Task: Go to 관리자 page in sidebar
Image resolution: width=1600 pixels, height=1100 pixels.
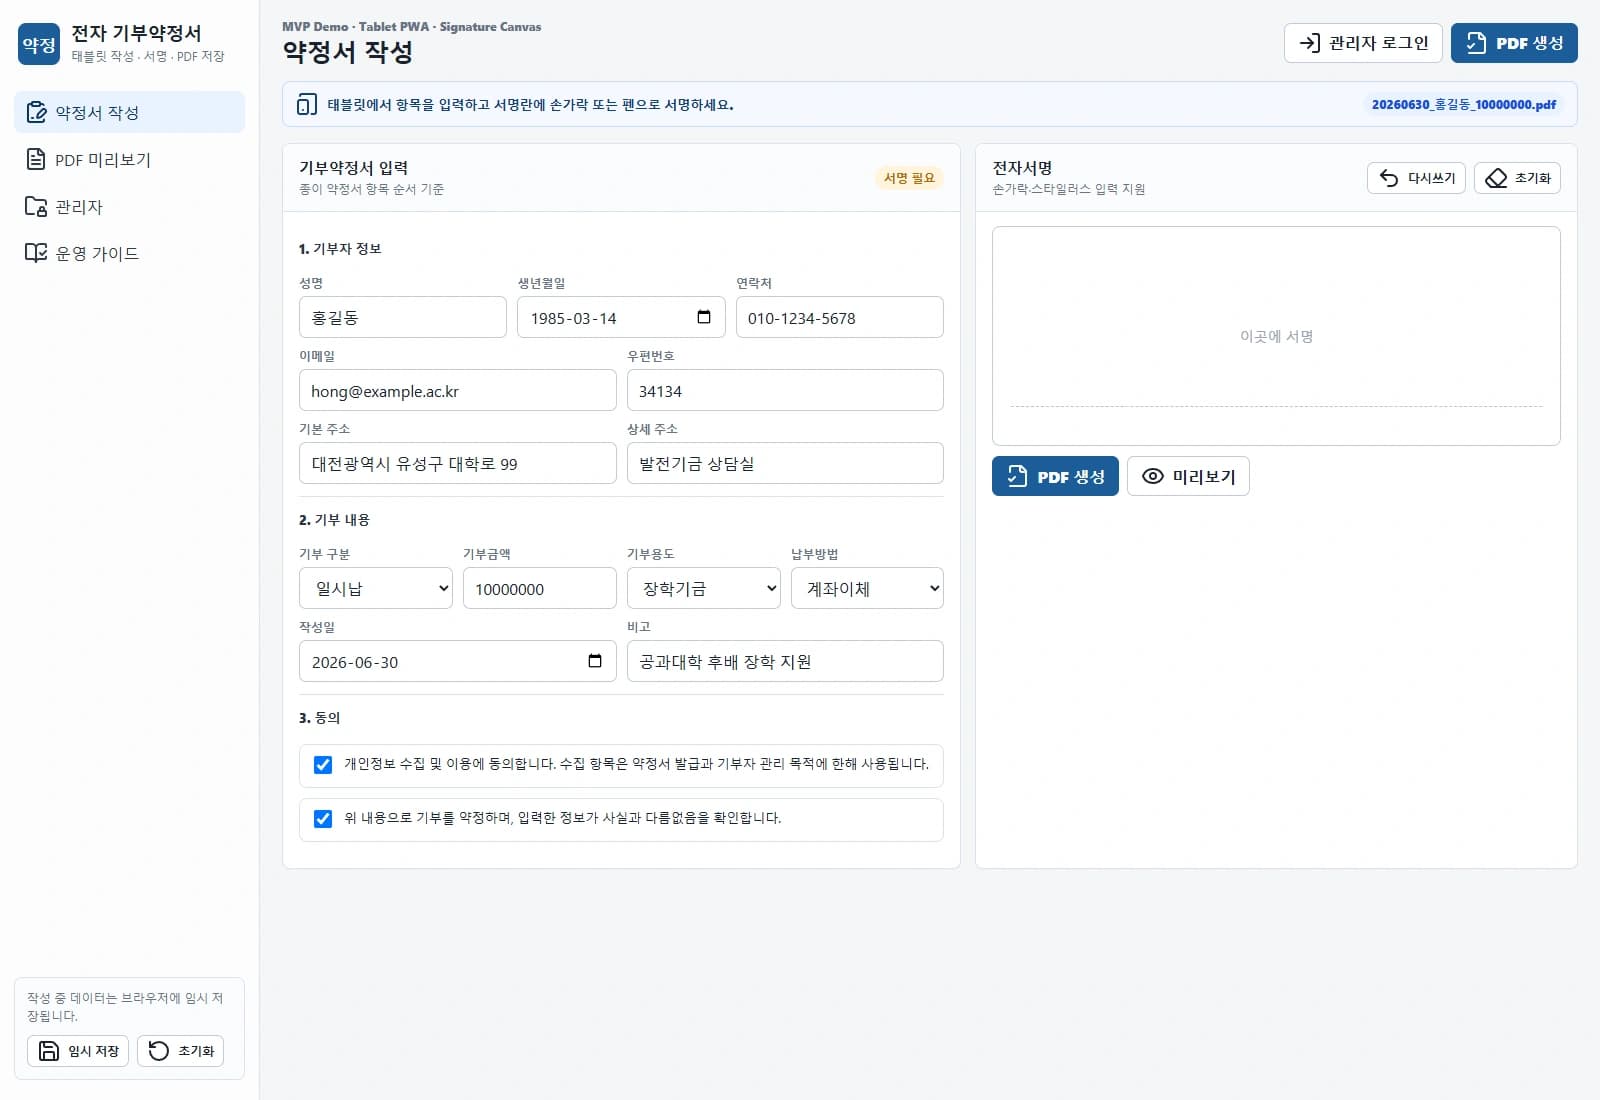Action: click(129, 206)
